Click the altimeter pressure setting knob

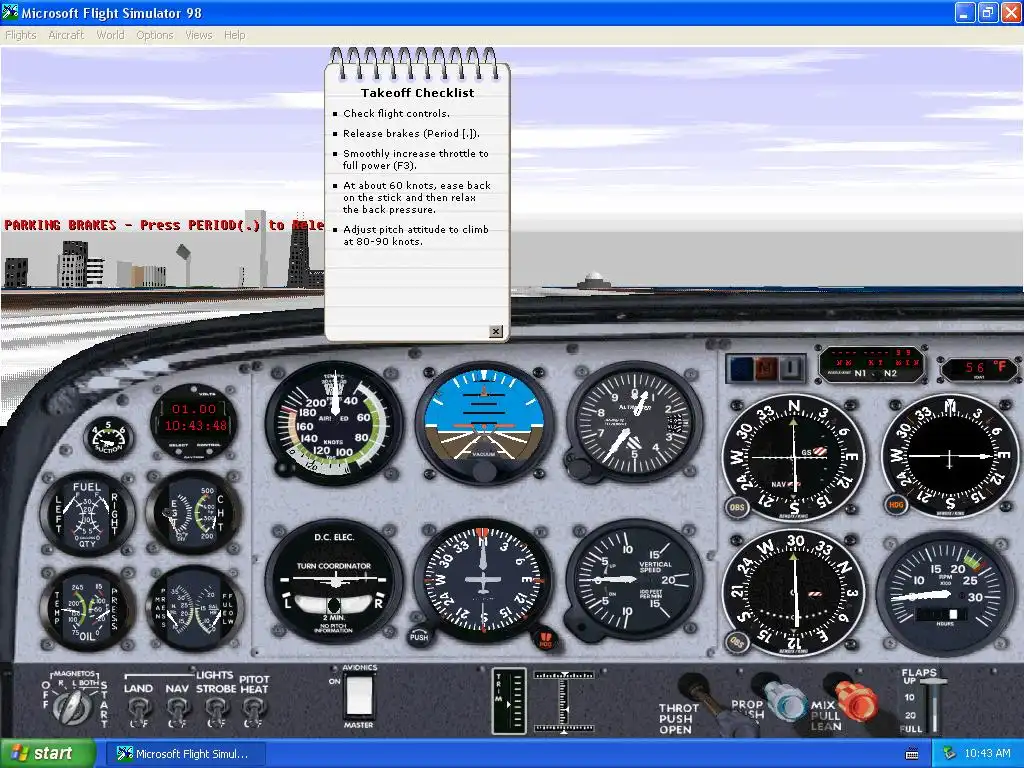(577, 469)
